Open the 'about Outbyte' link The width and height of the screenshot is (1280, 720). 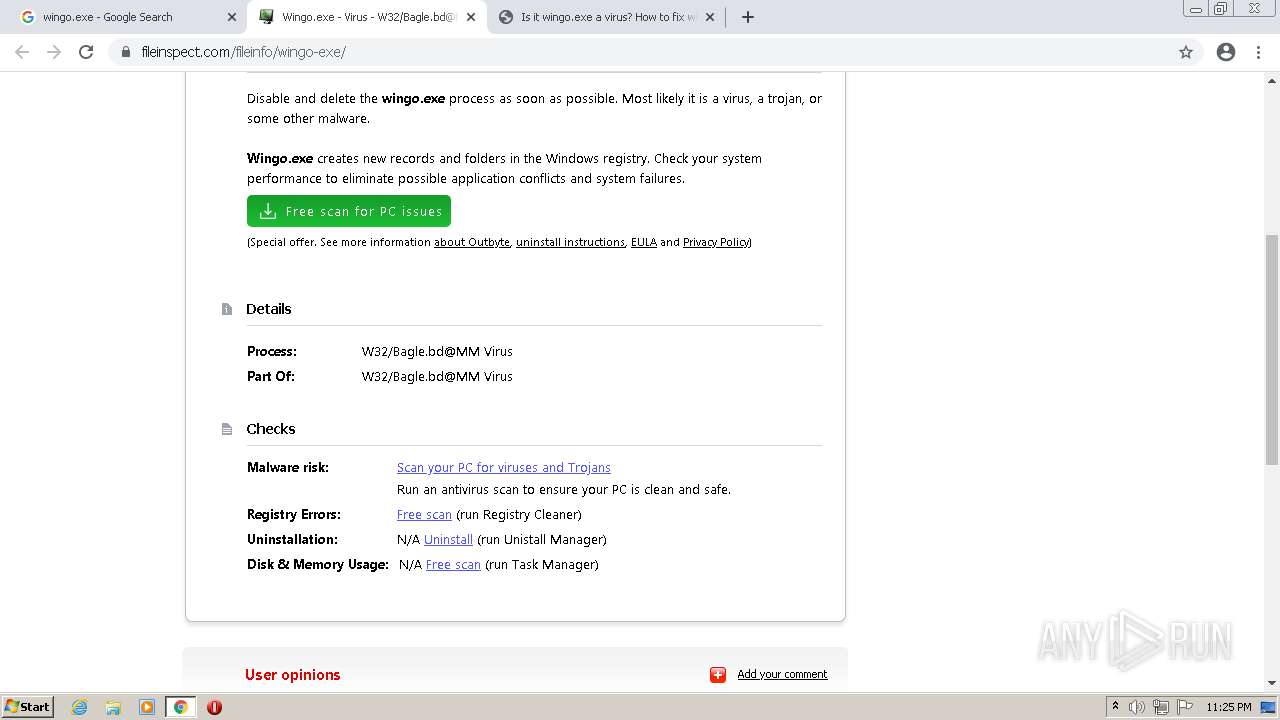[472, 242]
